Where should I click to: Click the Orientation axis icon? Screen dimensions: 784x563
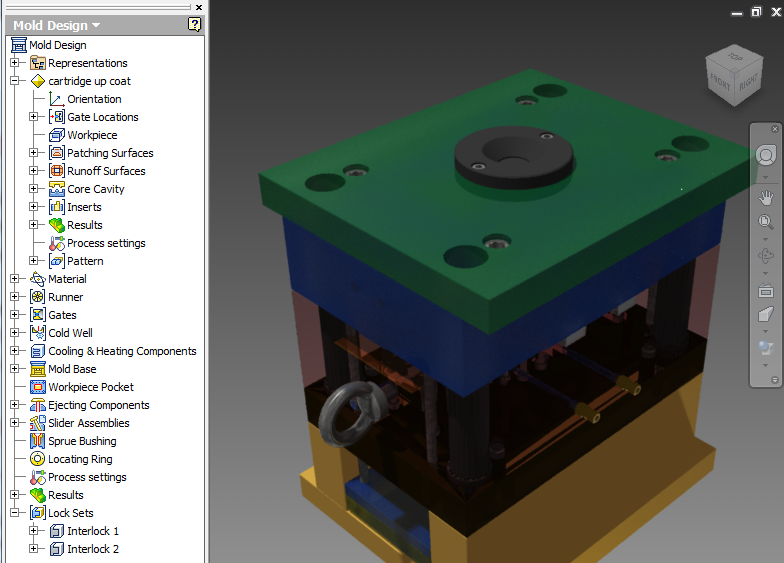[x=57, y=99]
